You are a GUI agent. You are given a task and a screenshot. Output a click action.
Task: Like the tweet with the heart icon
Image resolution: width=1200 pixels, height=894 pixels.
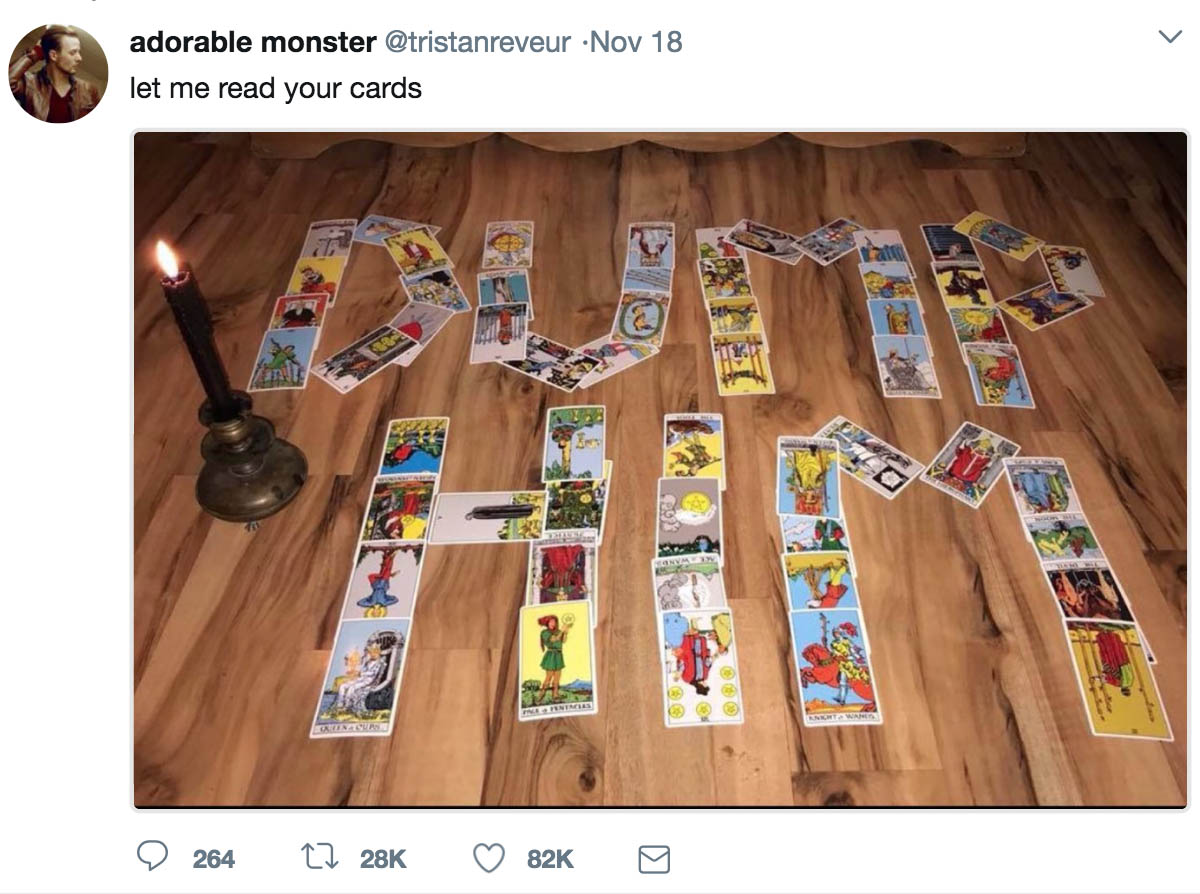(488, 858)
